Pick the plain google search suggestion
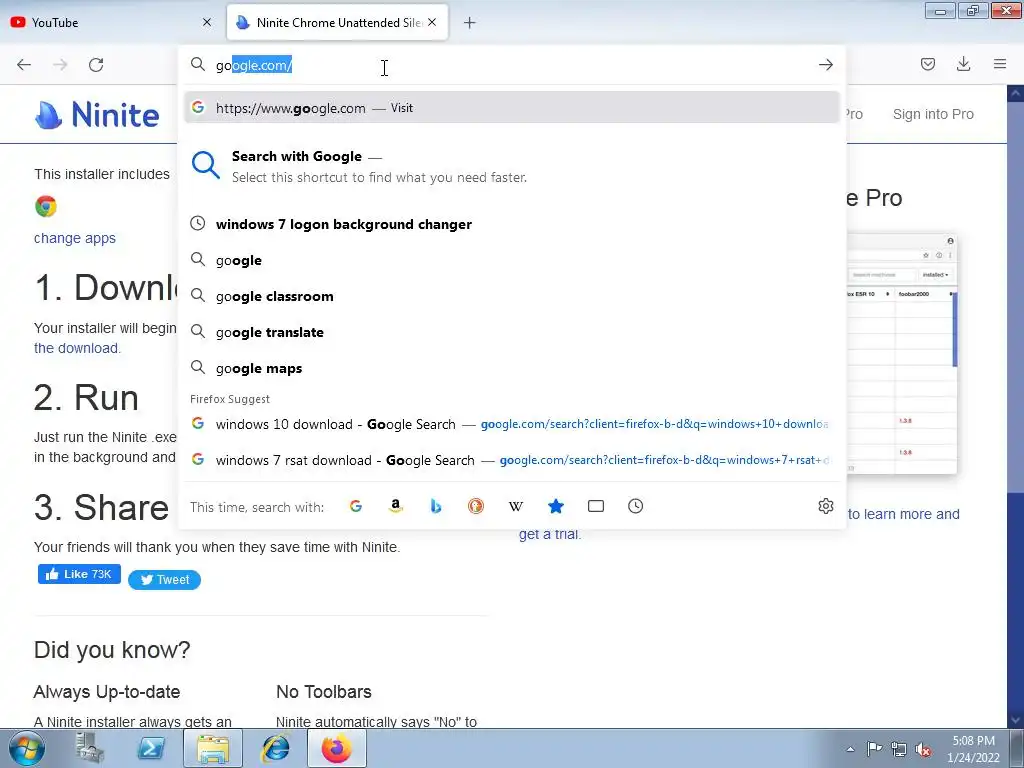 click(x=511, y=260)
